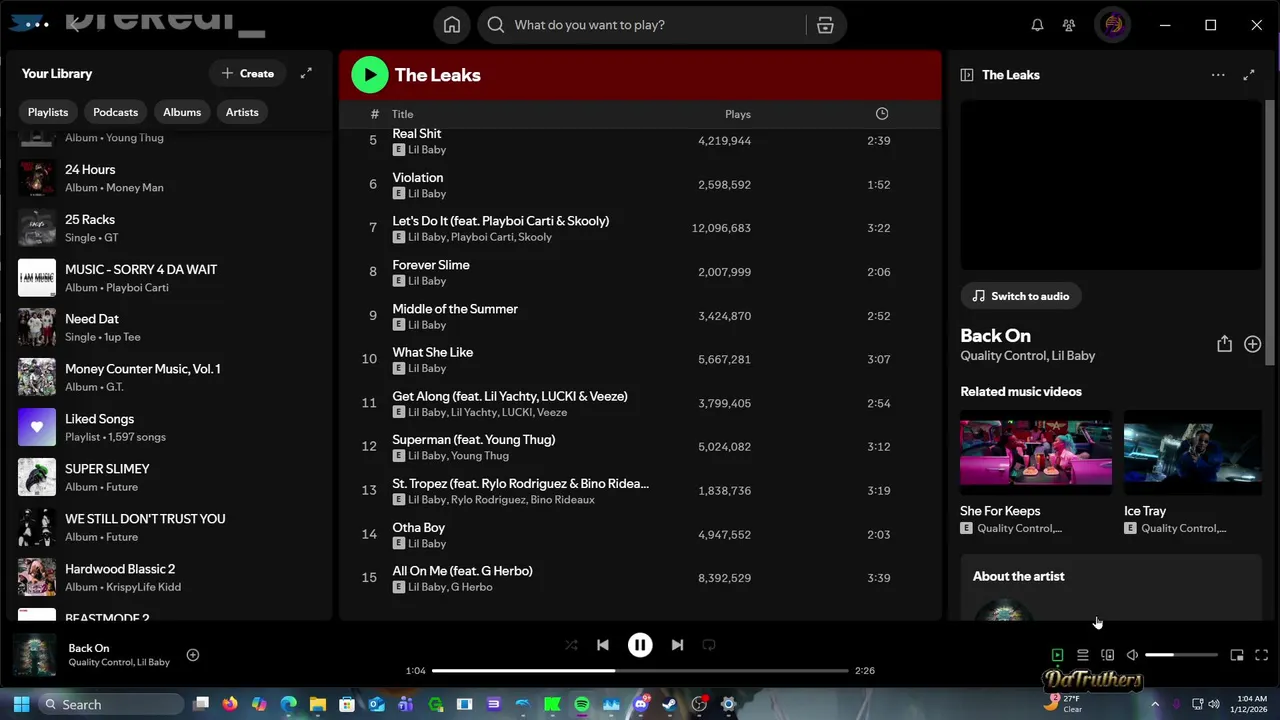This screenshot has height=720, width=1280.
Task: Open the What's New notification bell
Action: click(1037, 25)
